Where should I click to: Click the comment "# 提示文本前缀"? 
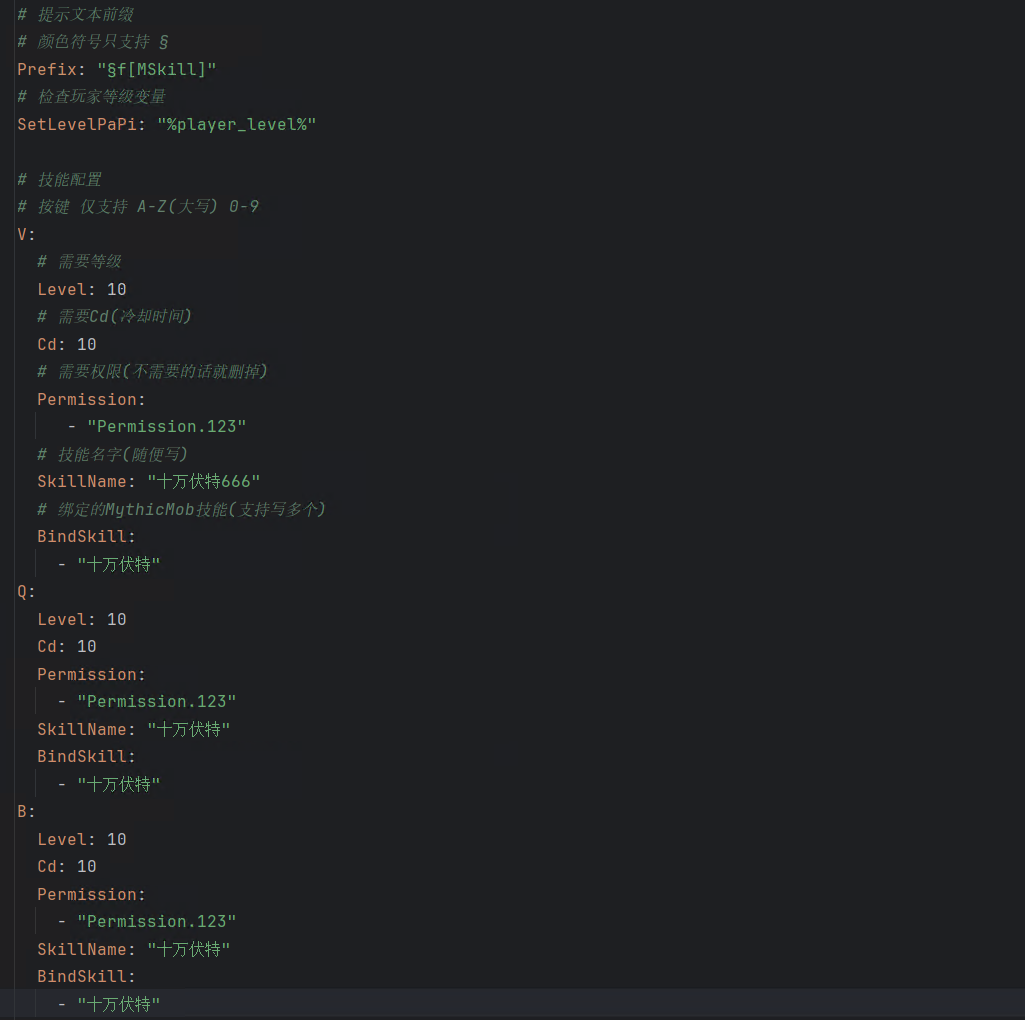point(75,14)
